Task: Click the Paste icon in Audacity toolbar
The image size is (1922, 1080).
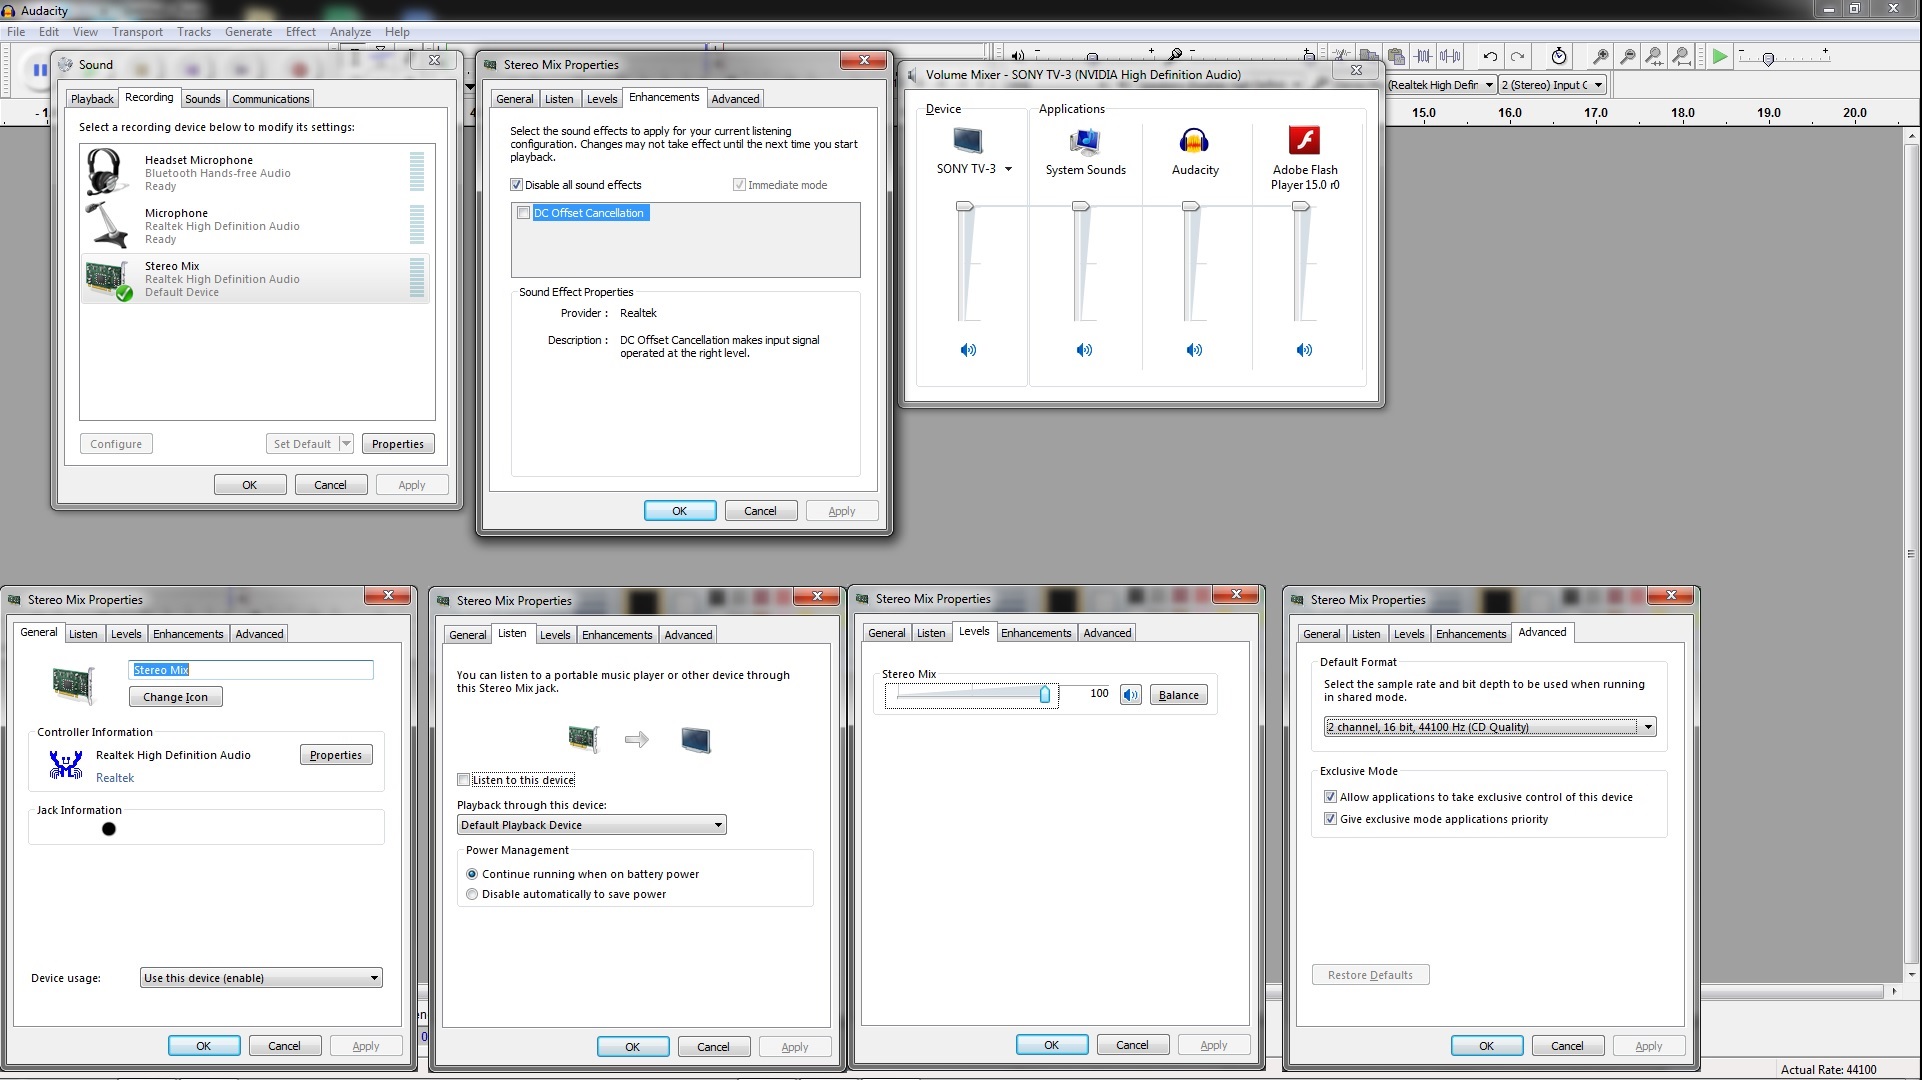Action: click(x=1396, y=56)
